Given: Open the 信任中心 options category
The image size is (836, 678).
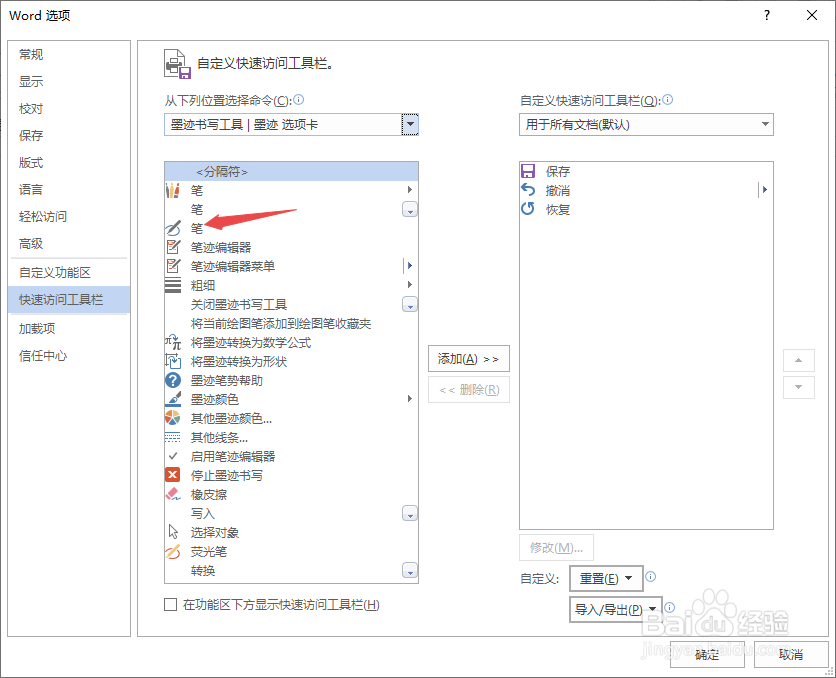Looking at the screenshot, I should point(69,356).
